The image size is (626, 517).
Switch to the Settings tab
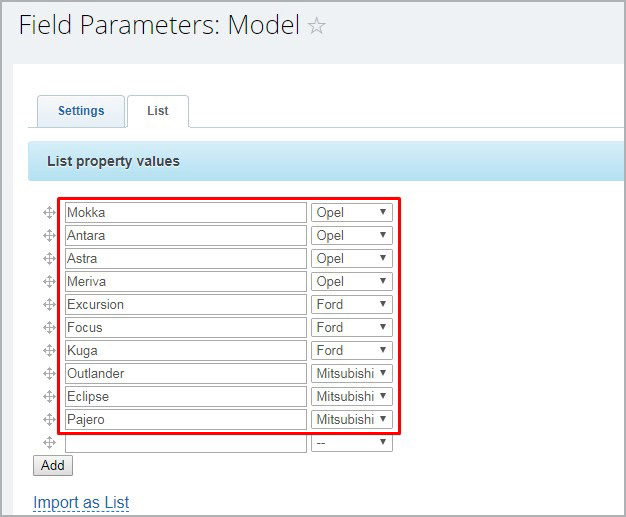coord(81,111)
